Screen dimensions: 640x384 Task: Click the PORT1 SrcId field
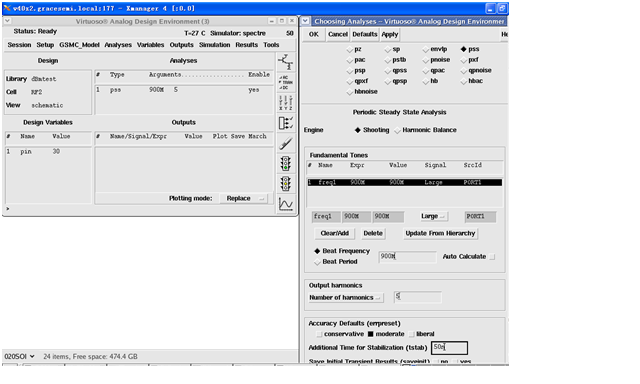[x=480, y=216]
